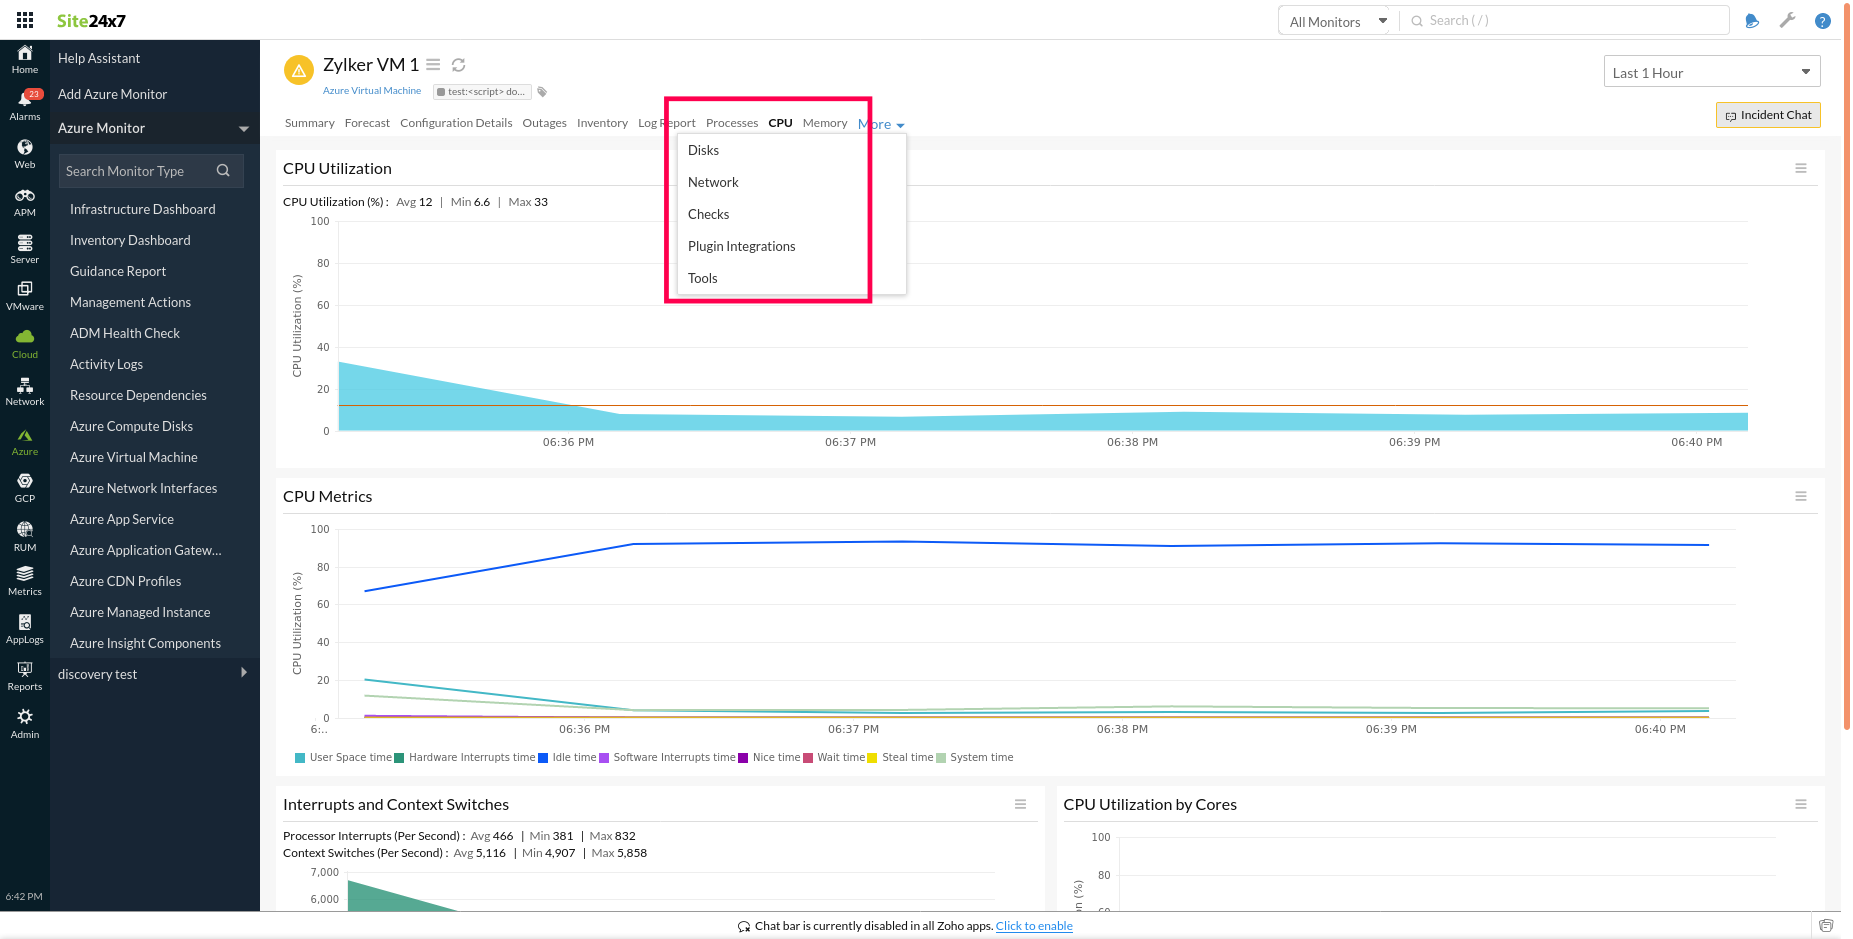Open the Admin tools wrench icon

tap(1787, 20)
